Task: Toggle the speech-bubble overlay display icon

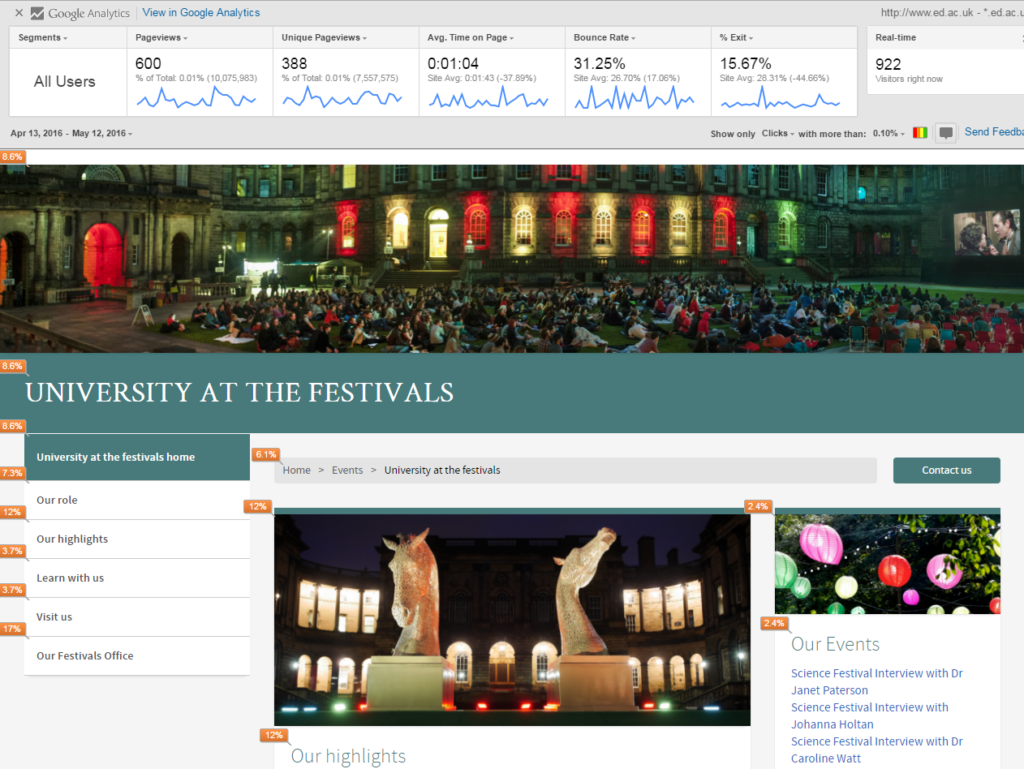Action: (x=944, y=132)
